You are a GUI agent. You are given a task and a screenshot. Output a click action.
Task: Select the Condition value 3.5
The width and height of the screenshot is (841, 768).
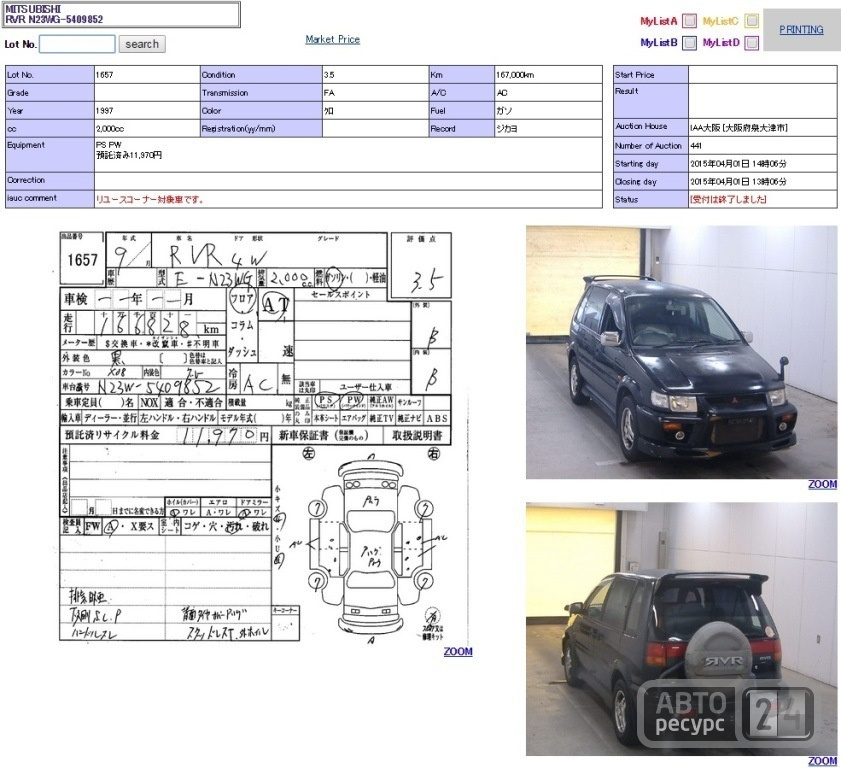(x=329, y=75)
